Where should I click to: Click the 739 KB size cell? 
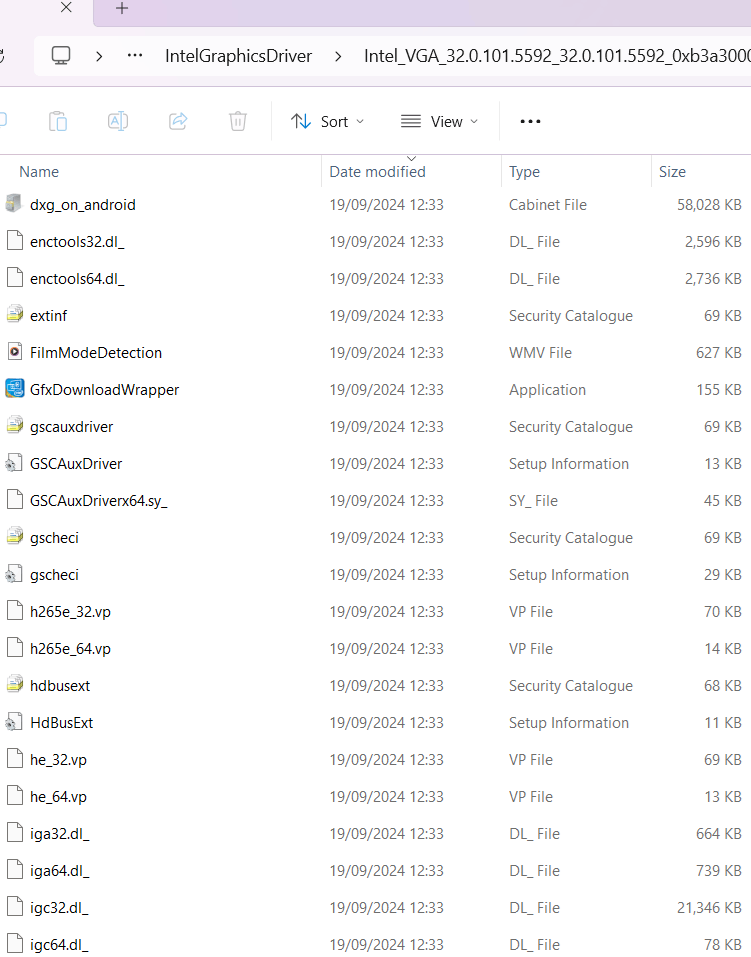click(719, 871)
